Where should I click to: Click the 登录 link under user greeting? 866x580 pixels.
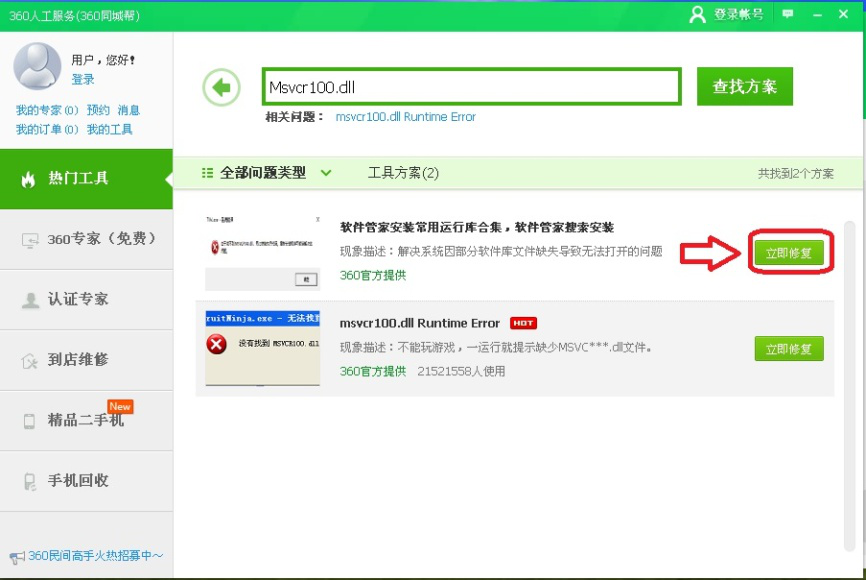83,80
